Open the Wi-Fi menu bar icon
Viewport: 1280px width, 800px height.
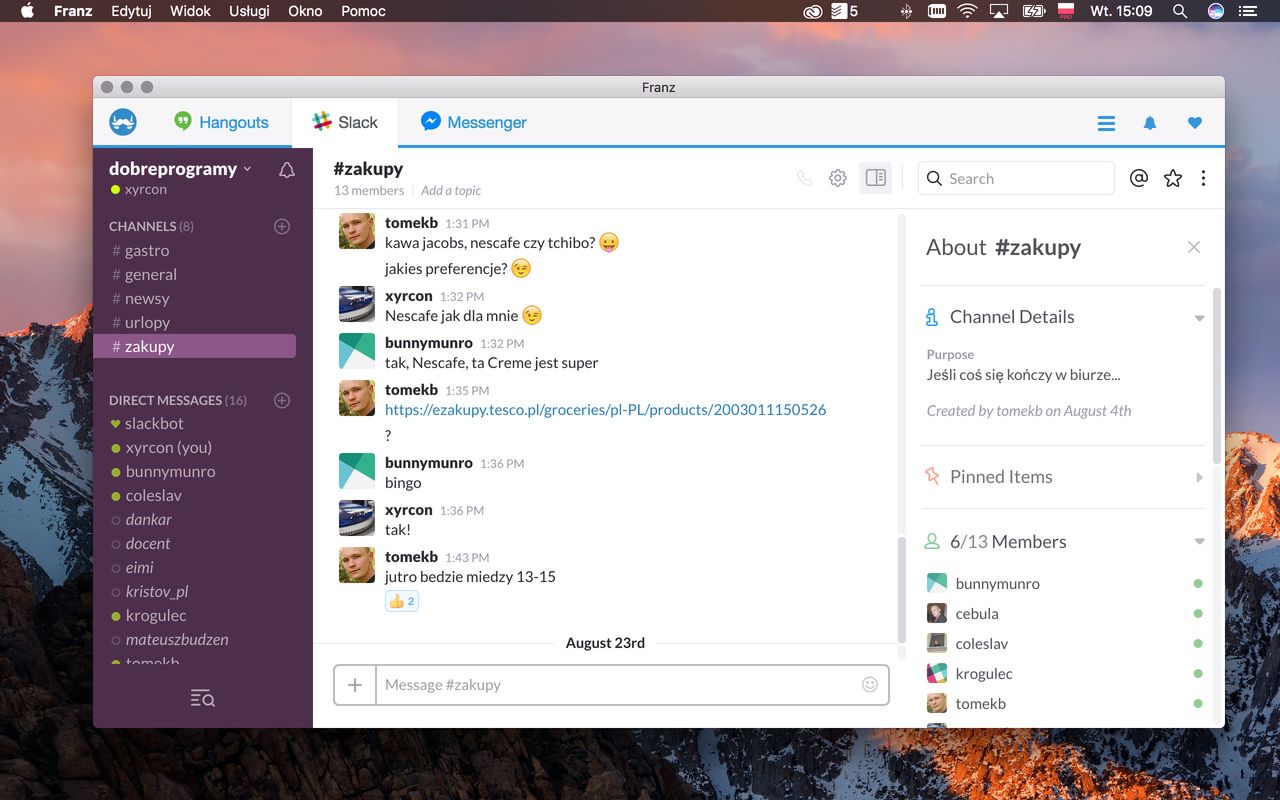tap(967, 11)
